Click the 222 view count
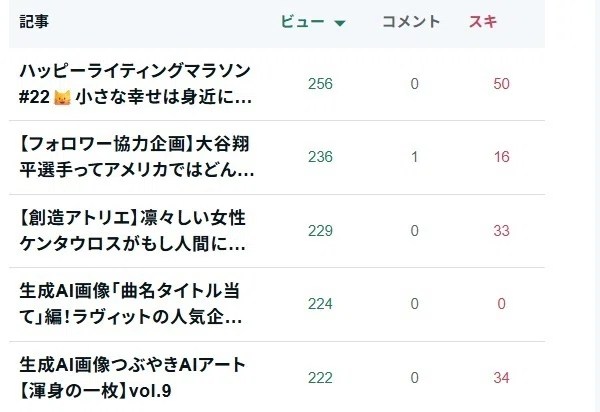The image size is (600, 412). 320,378
